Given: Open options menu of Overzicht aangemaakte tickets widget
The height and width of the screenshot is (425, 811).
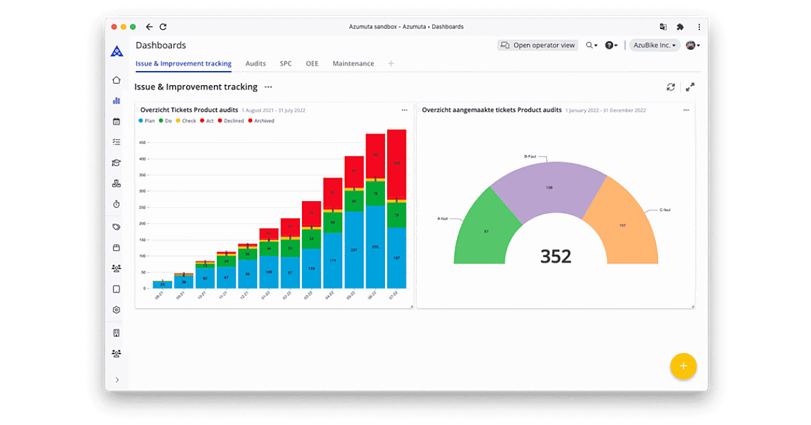Looking at the screenshot, I should [686, 110].
